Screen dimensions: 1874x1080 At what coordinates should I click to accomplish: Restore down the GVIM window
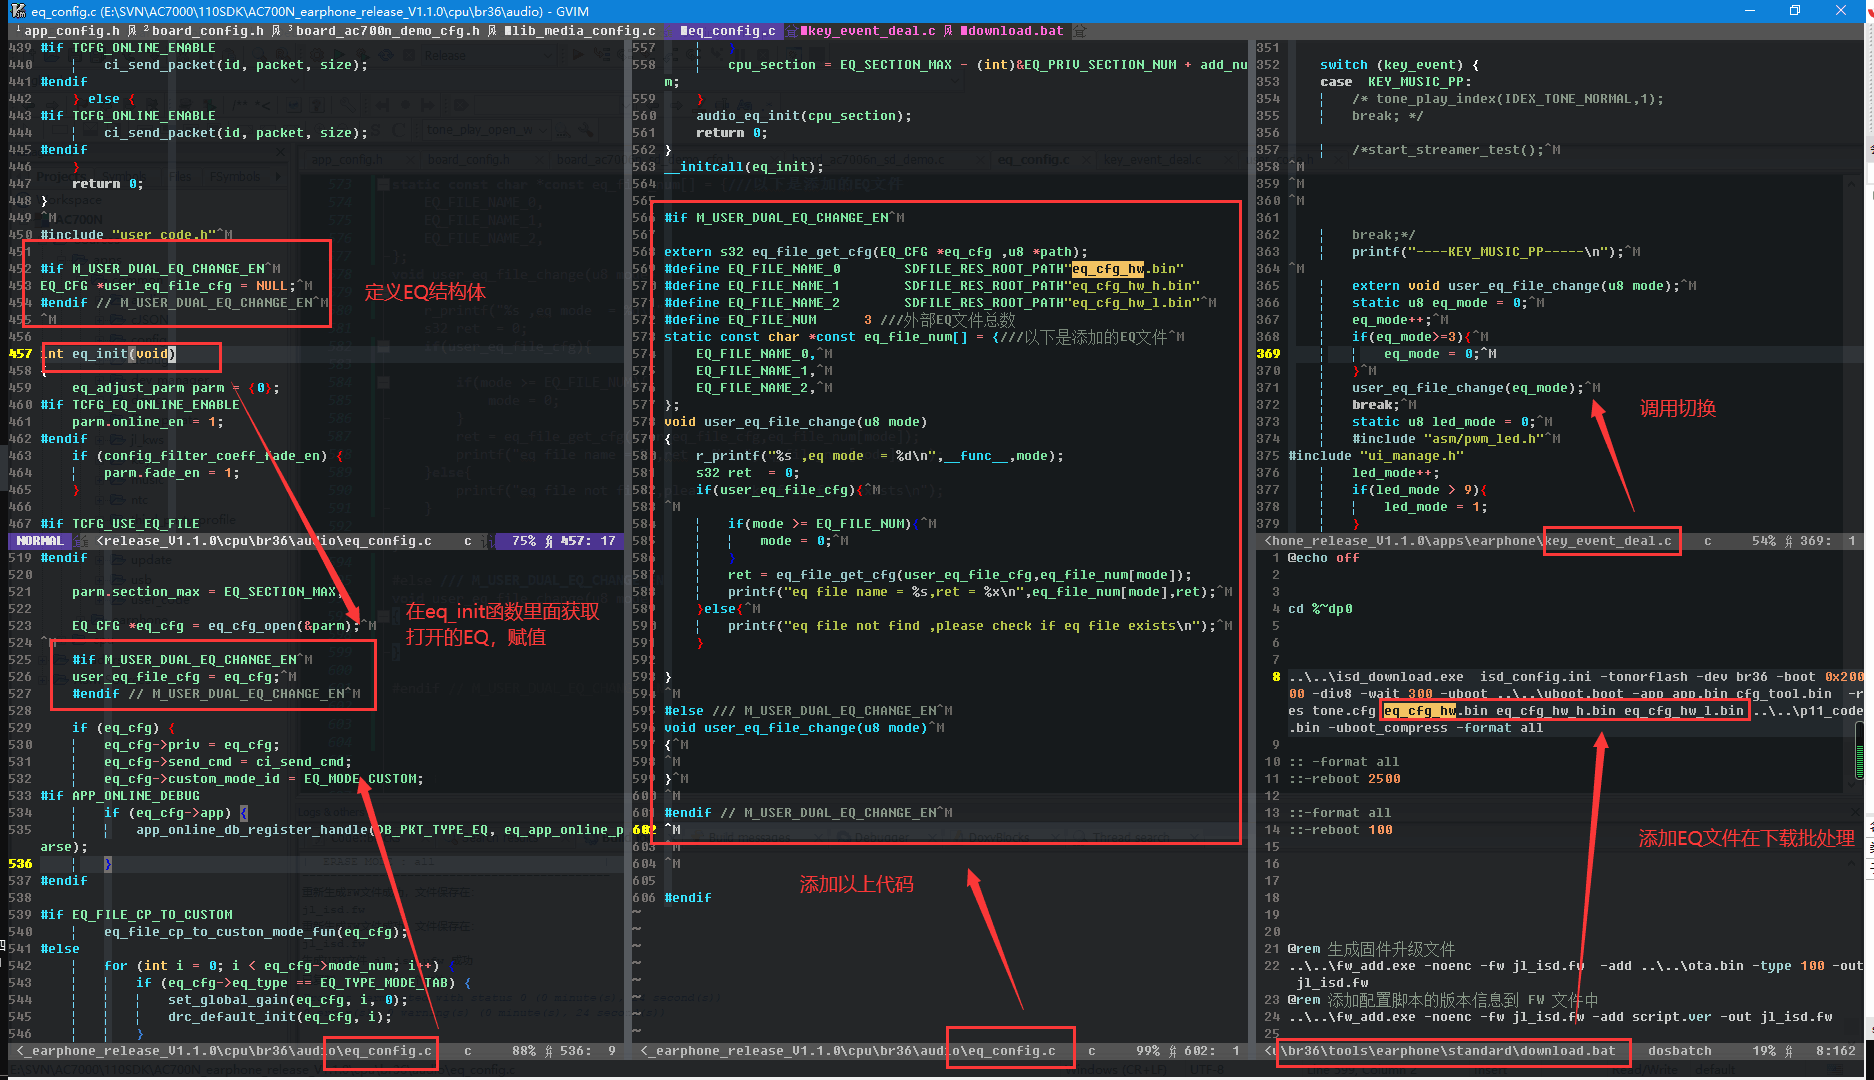tap(1795, 11)
